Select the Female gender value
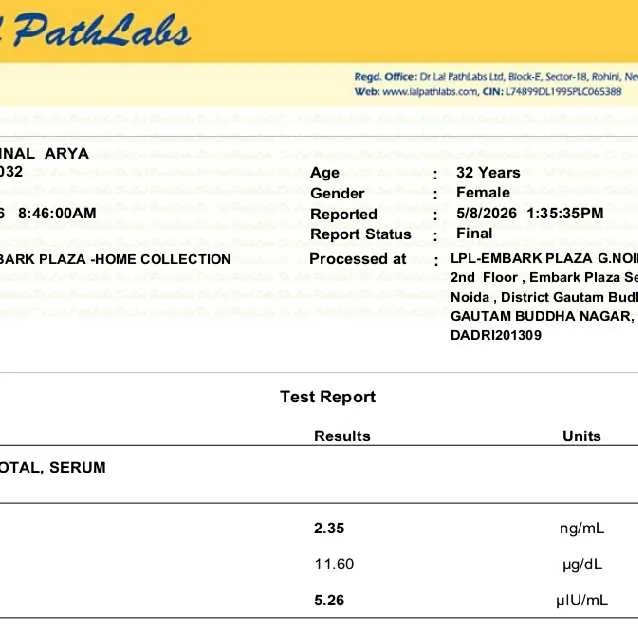This screenshot has width=638, height=638. [x=483, y=192]
